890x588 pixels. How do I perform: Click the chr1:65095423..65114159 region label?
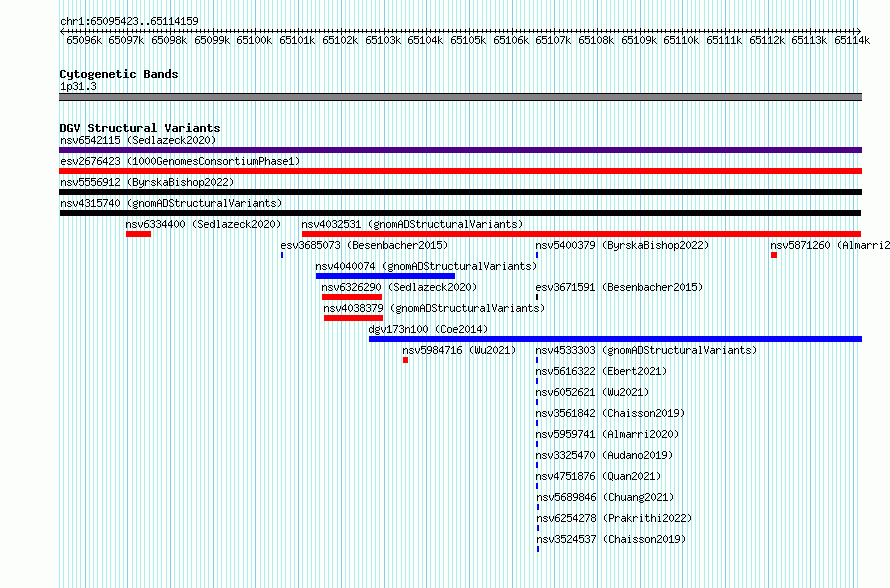tap(129, 22)
